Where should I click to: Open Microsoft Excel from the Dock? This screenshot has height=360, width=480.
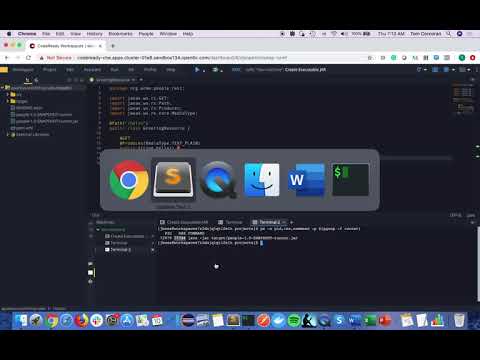[370, 320]
